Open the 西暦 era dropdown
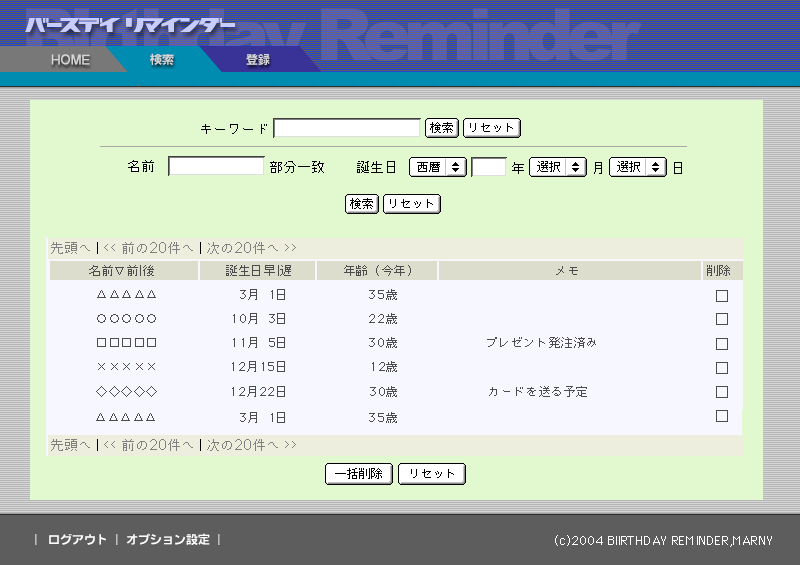 coord(437,168)
